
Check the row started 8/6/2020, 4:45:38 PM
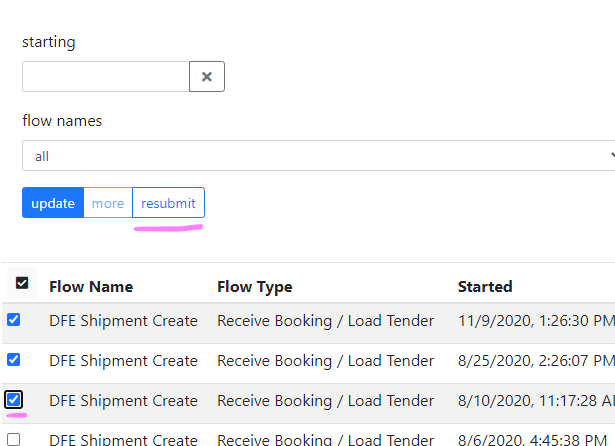pos(14,439)
